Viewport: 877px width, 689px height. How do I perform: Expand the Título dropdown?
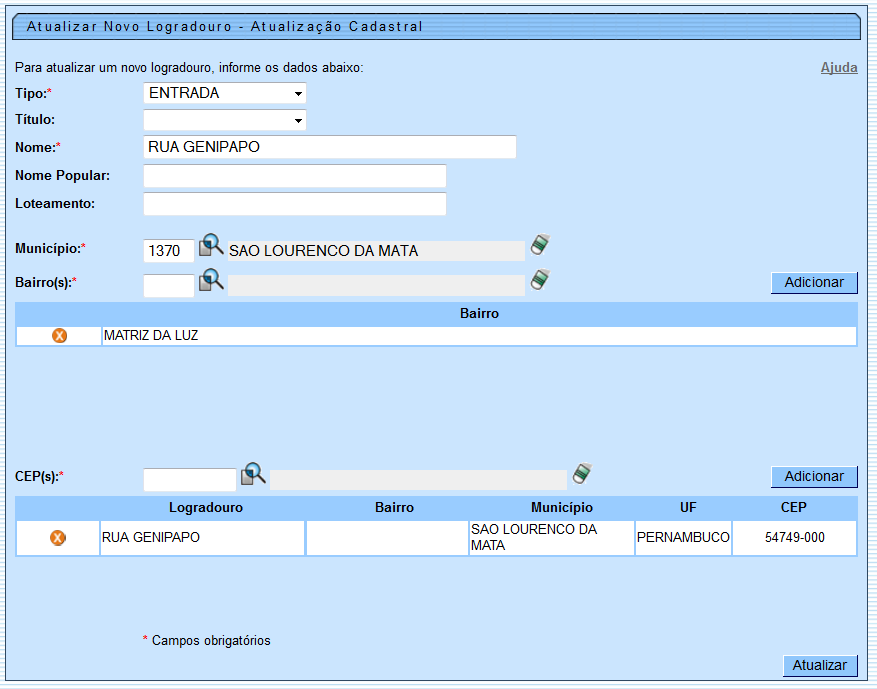(225, 120)
